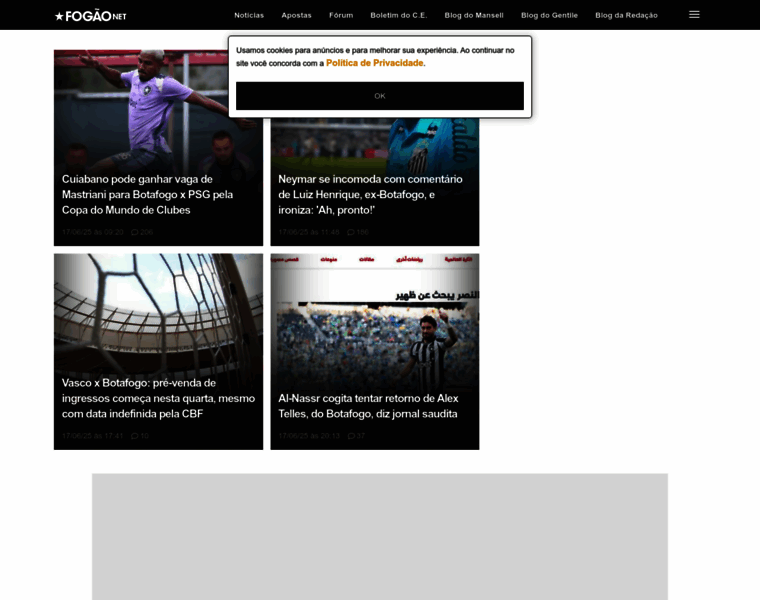Accept cookies with the OK button

click(x=380, y=96)
